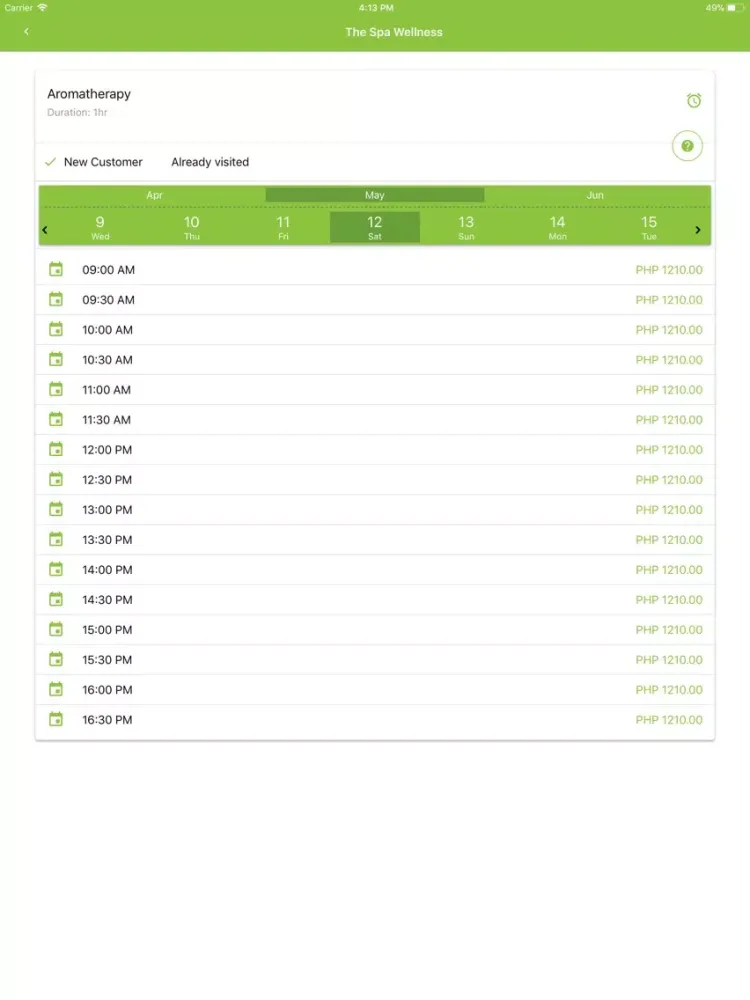Viewport: 750px width, 1000px height.
Task: Select the Already visited option
Action: coord(210,162)
